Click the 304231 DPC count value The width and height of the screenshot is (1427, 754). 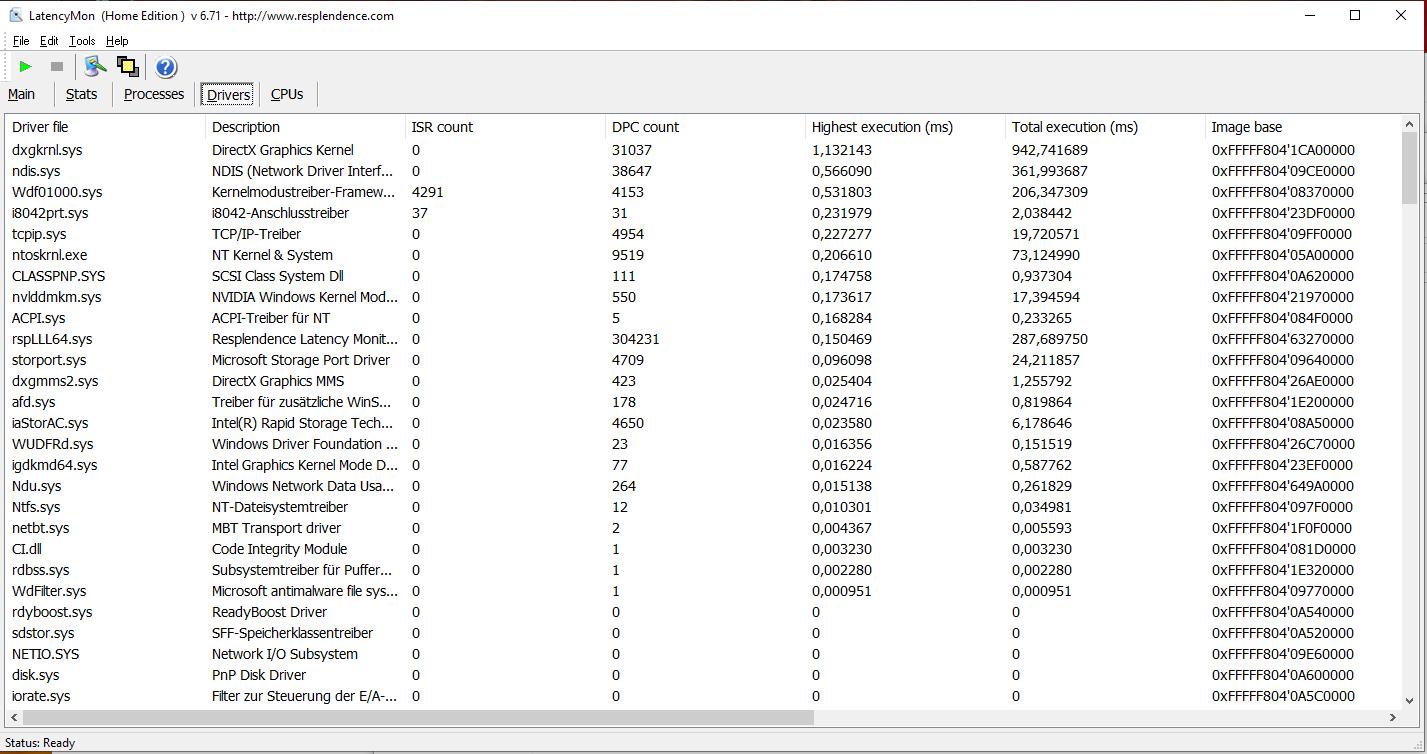(x=636, y=339)
